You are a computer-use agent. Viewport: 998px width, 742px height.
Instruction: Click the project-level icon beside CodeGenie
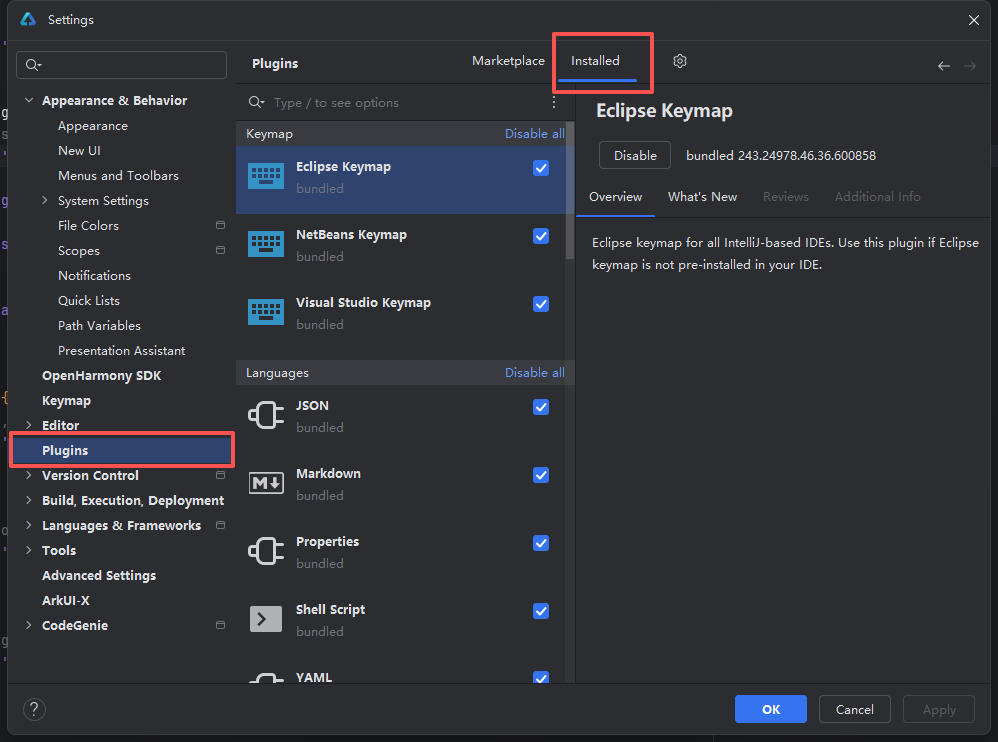click(220, 625)
